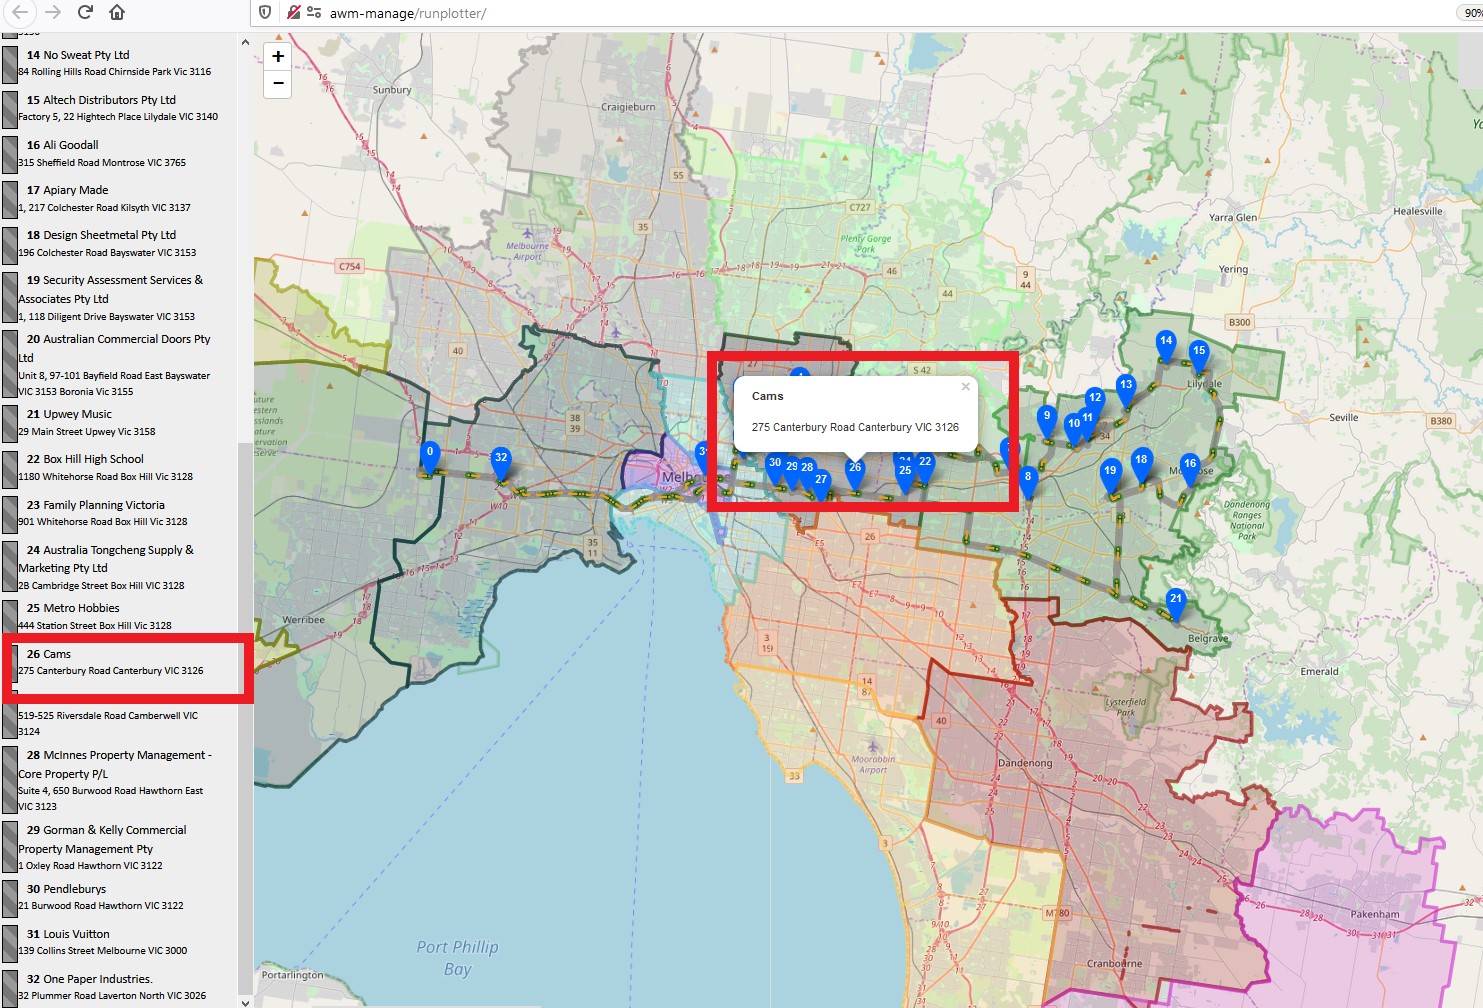This screenshot has width=1483, height=1008.
Task: Select stop 17 Apiary Made
Action: (x=127, y=198)
